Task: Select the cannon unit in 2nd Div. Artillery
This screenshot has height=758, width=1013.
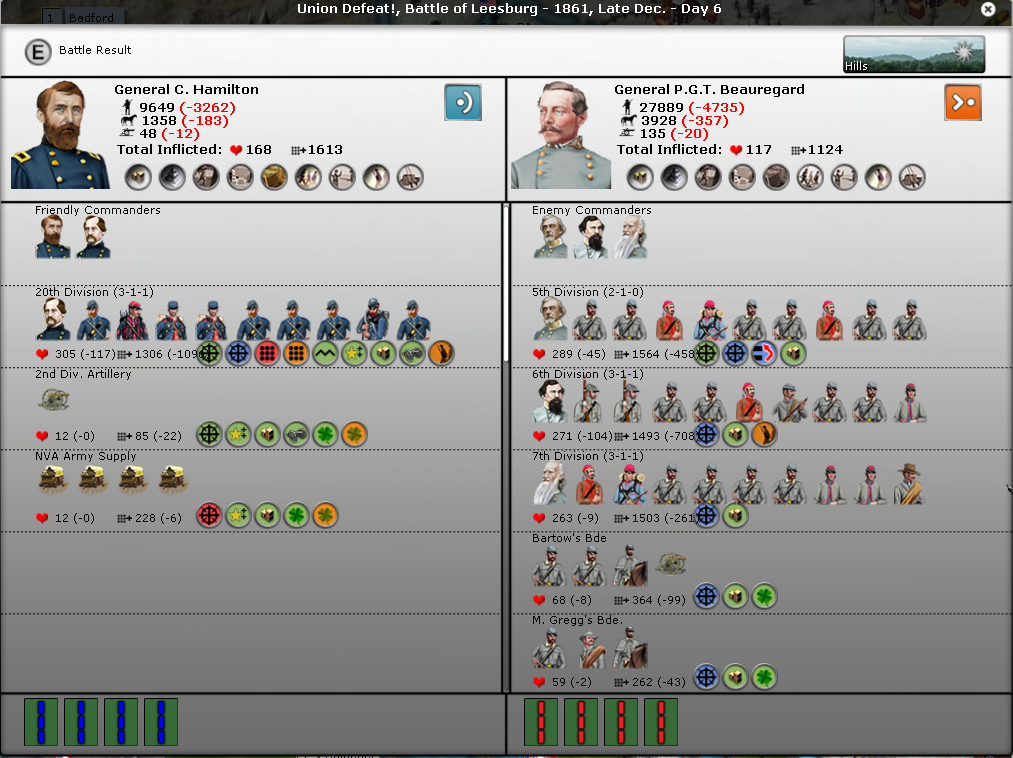Action: [x=53, y=400]
